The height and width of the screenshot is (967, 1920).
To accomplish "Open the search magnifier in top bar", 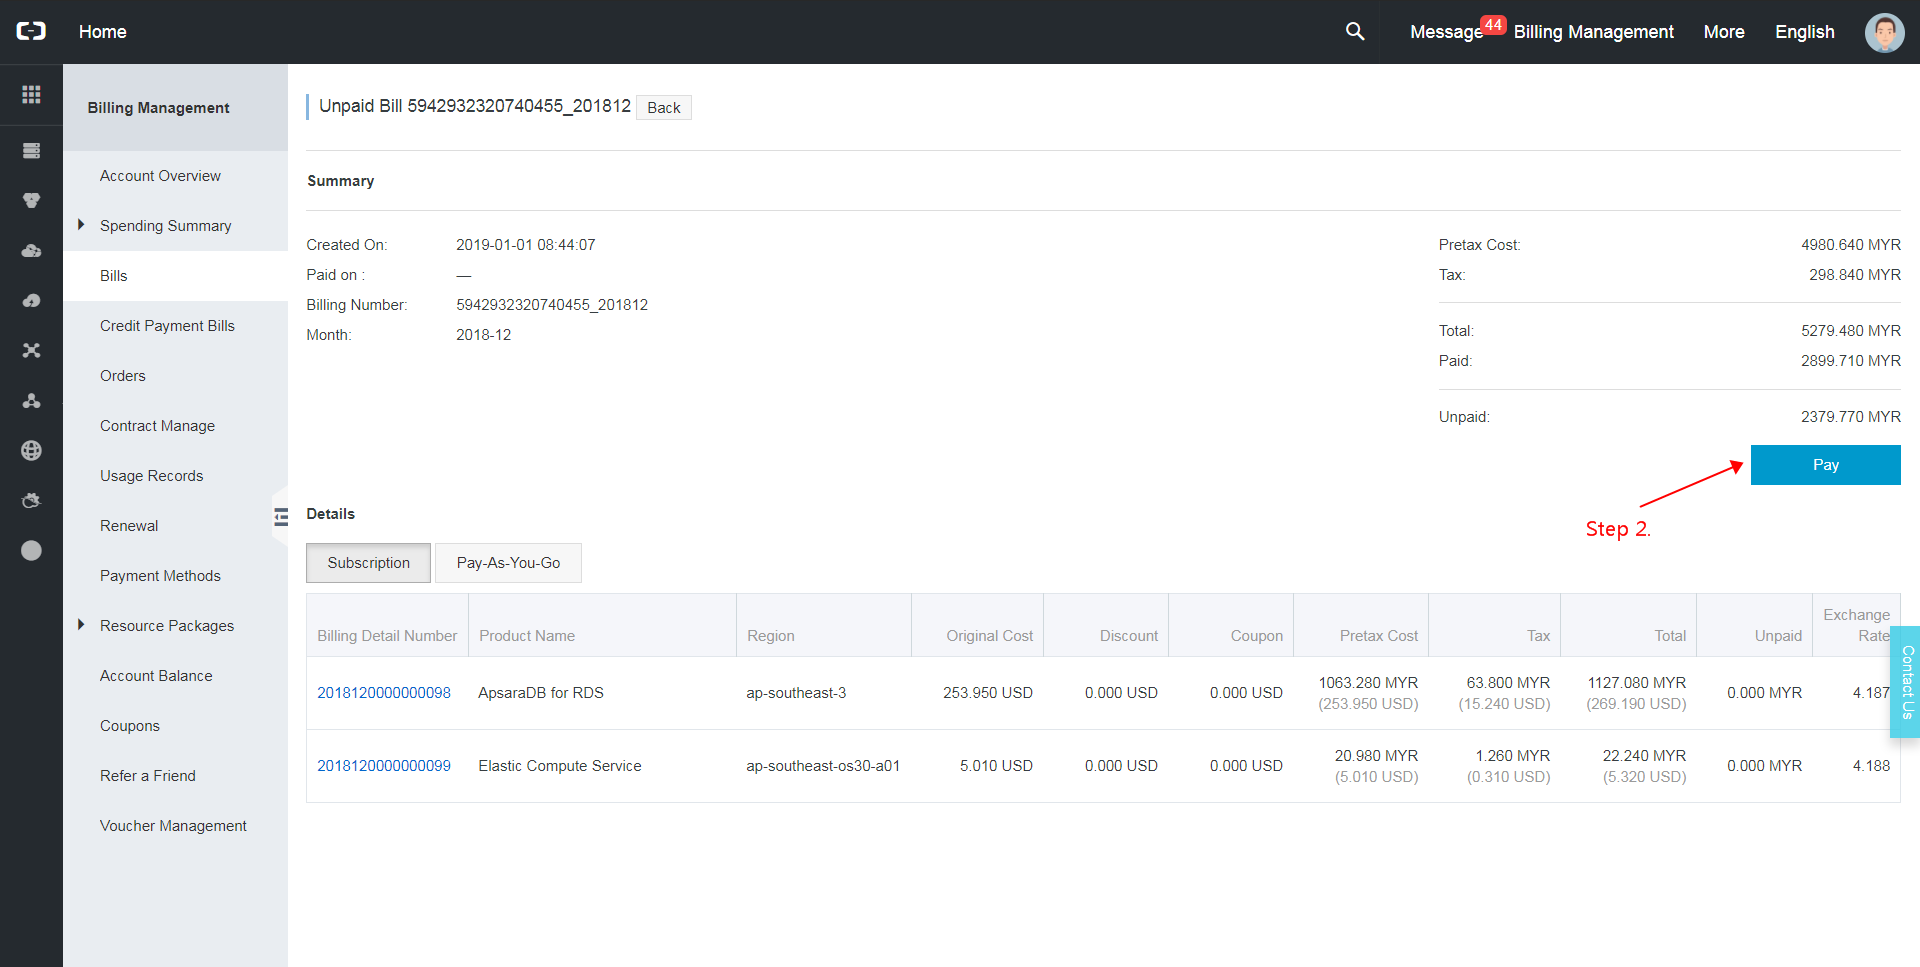I will tap(1355, 31).
